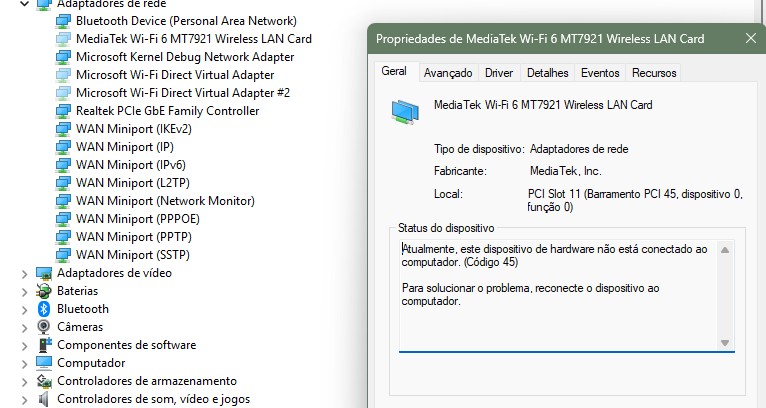
Task: Click the WAN Miniport (IP) icon
Action: (x=63, y=147)
